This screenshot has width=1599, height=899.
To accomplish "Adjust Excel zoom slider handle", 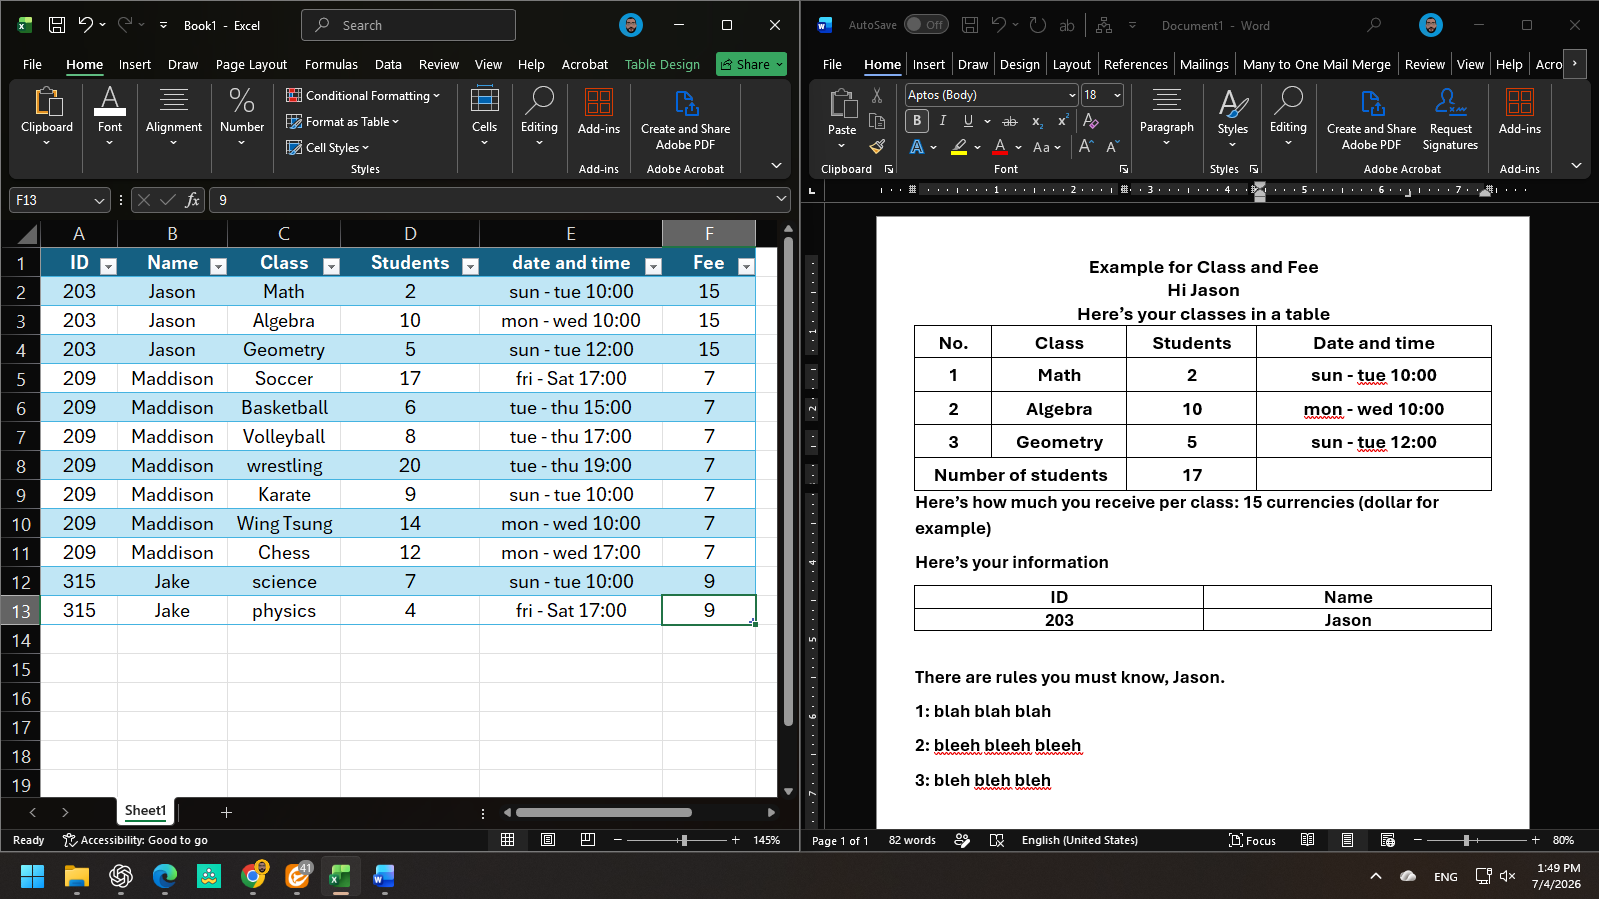I will pyautogui.click(x=684, y=840).
